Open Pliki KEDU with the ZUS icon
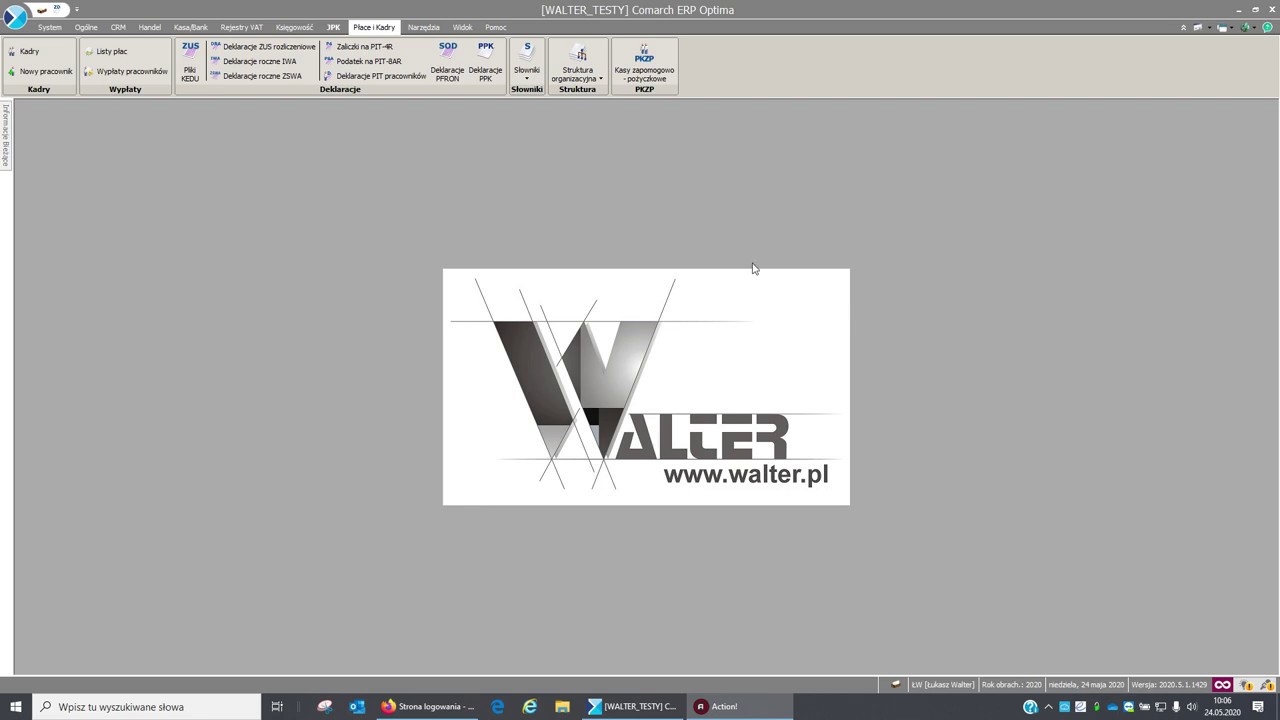 [x=190, y=62]
